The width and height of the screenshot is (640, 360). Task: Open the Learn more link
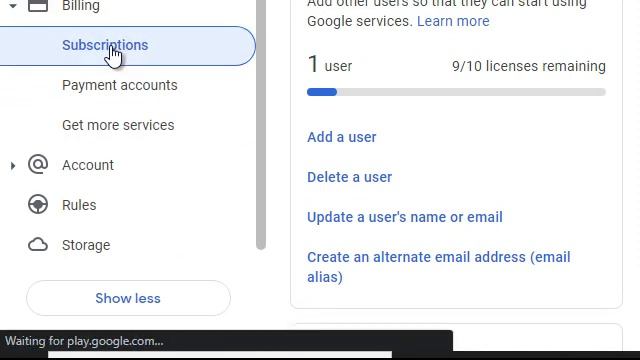[453, 21]
